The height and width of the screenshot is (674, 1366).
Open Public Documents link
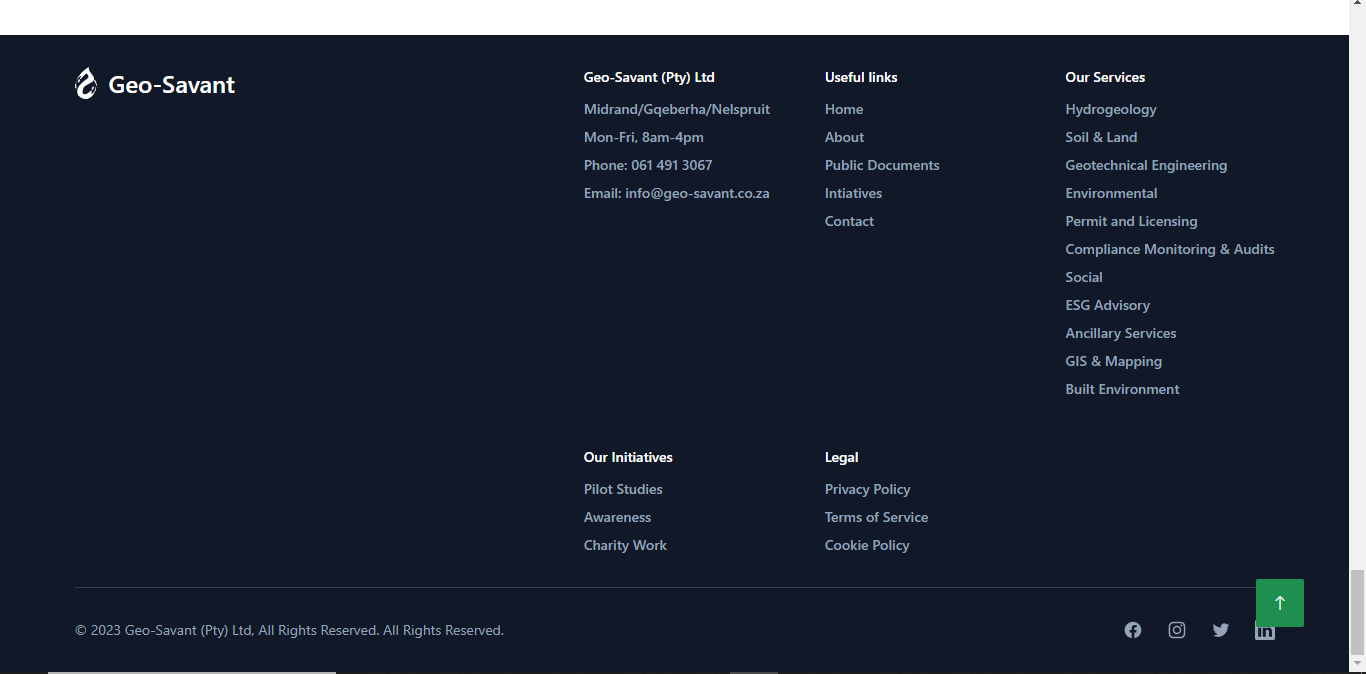click(x=881, y=165)
